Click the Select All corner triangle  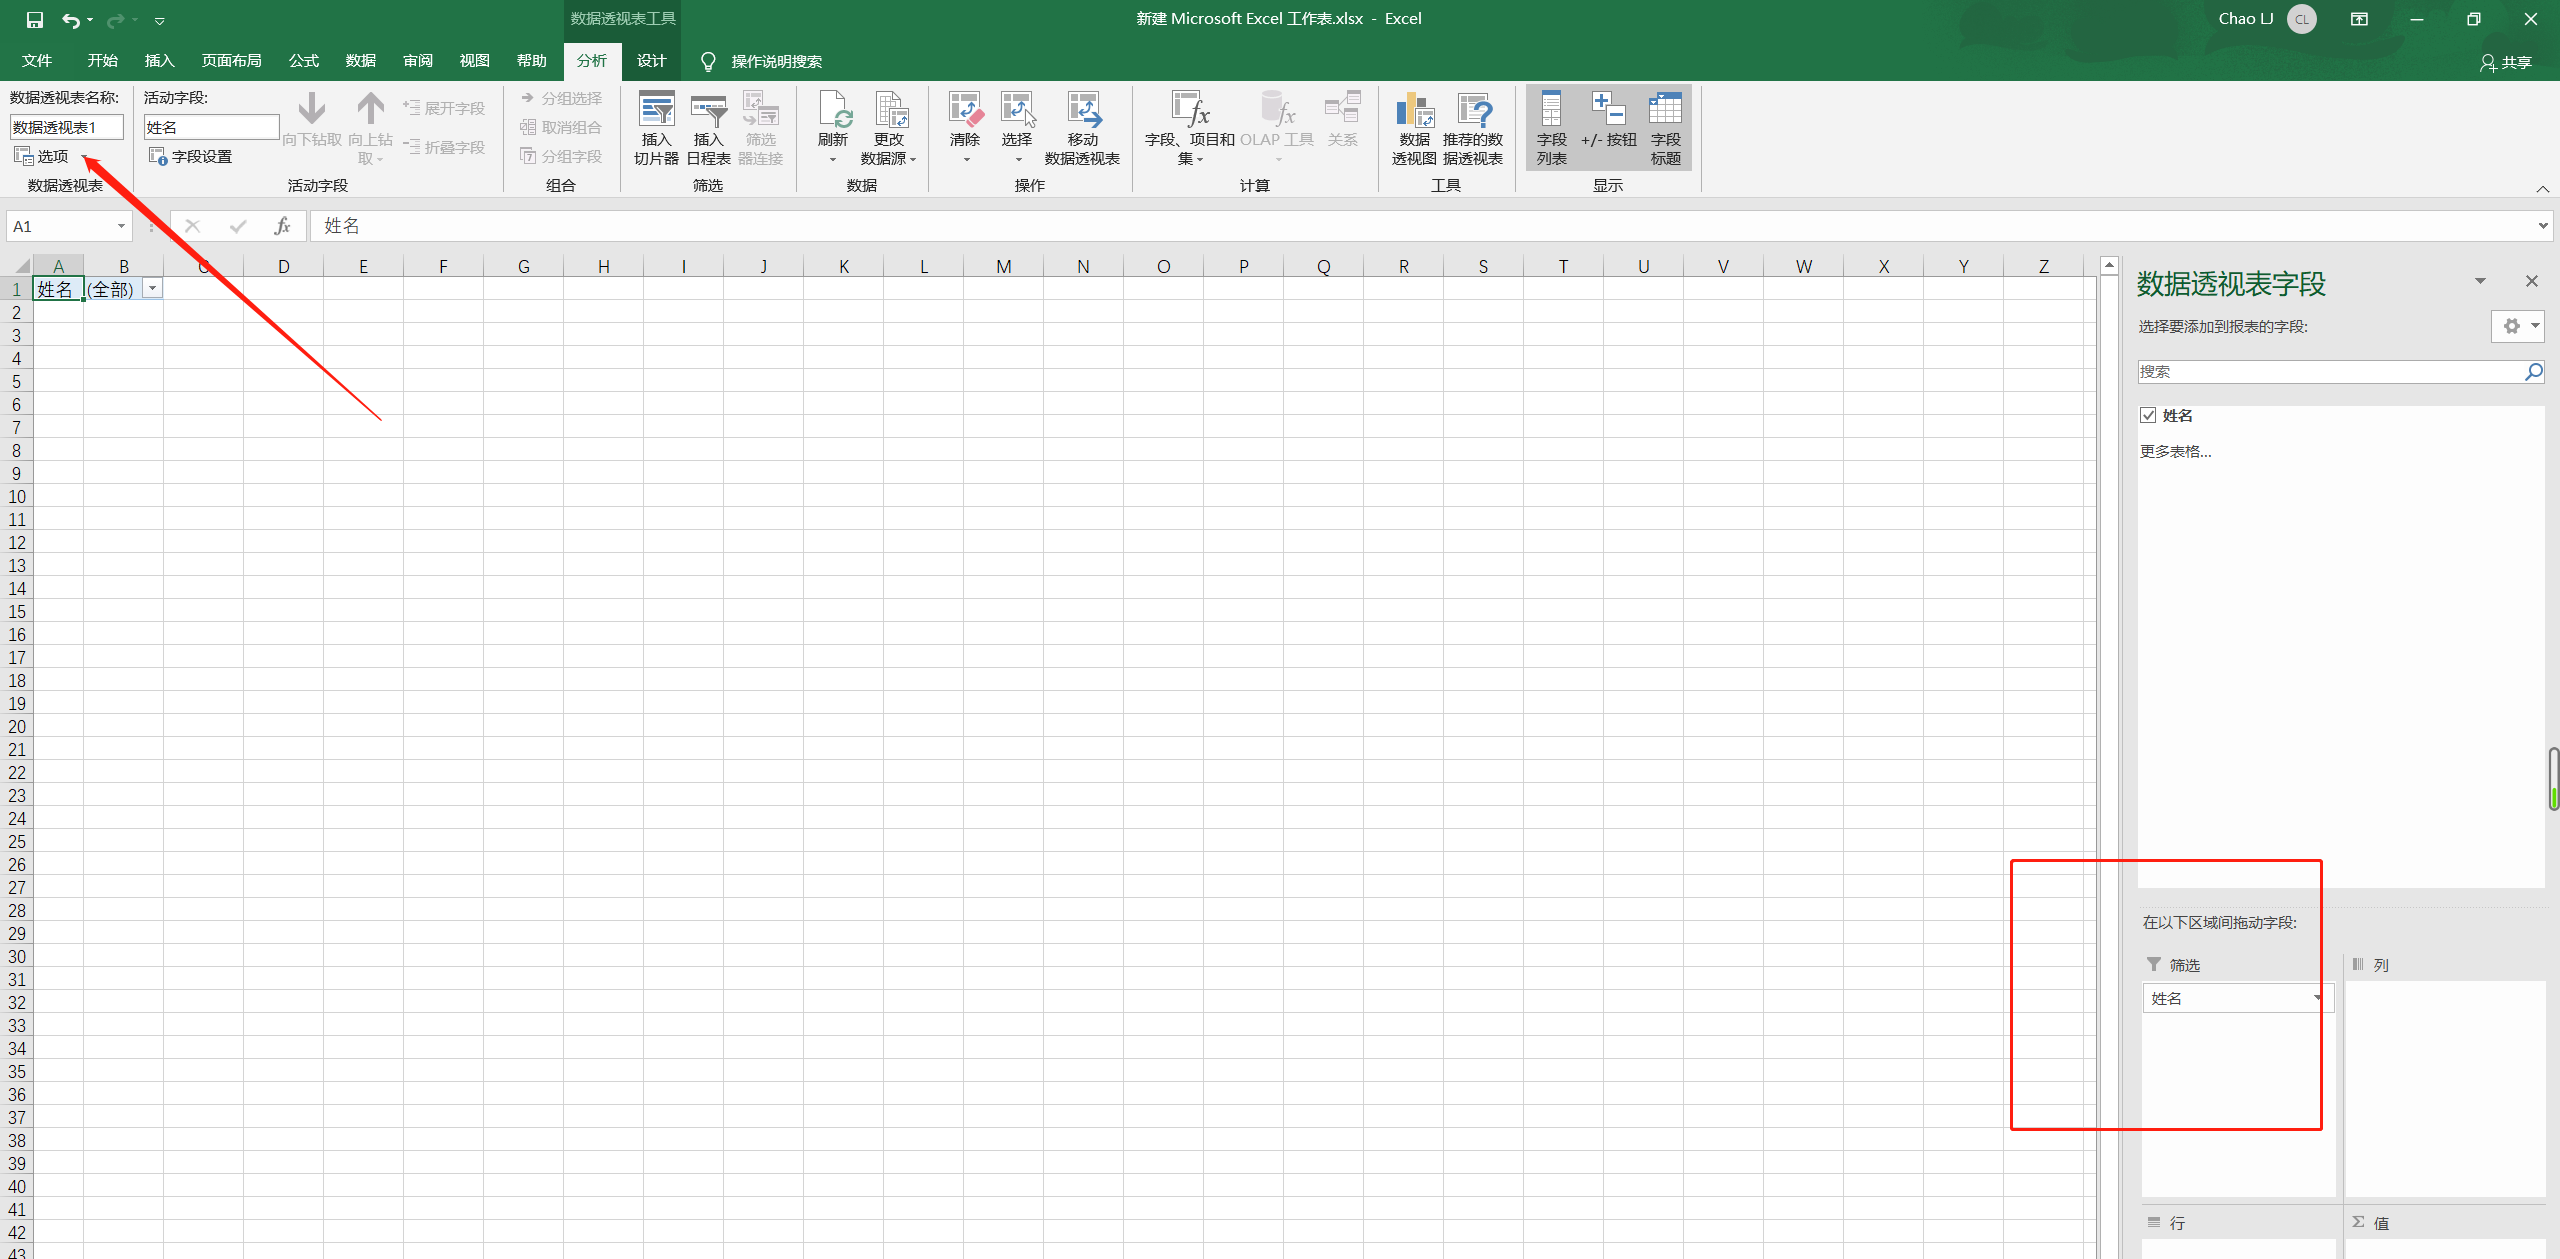click(21, 266)
